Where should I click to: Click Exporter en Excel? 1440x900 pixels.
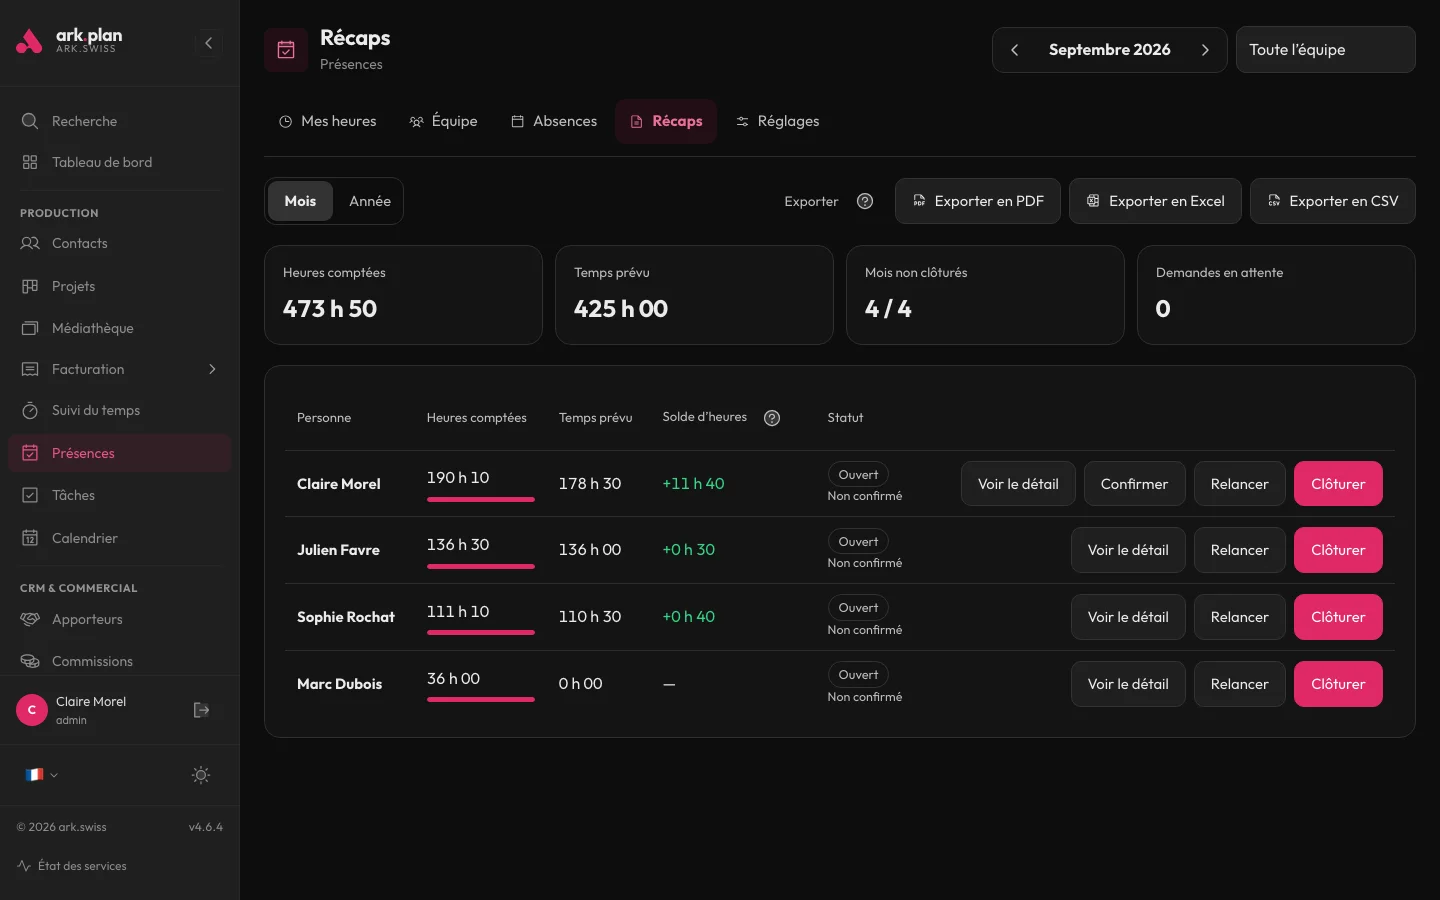click(x=1155, y=201)
